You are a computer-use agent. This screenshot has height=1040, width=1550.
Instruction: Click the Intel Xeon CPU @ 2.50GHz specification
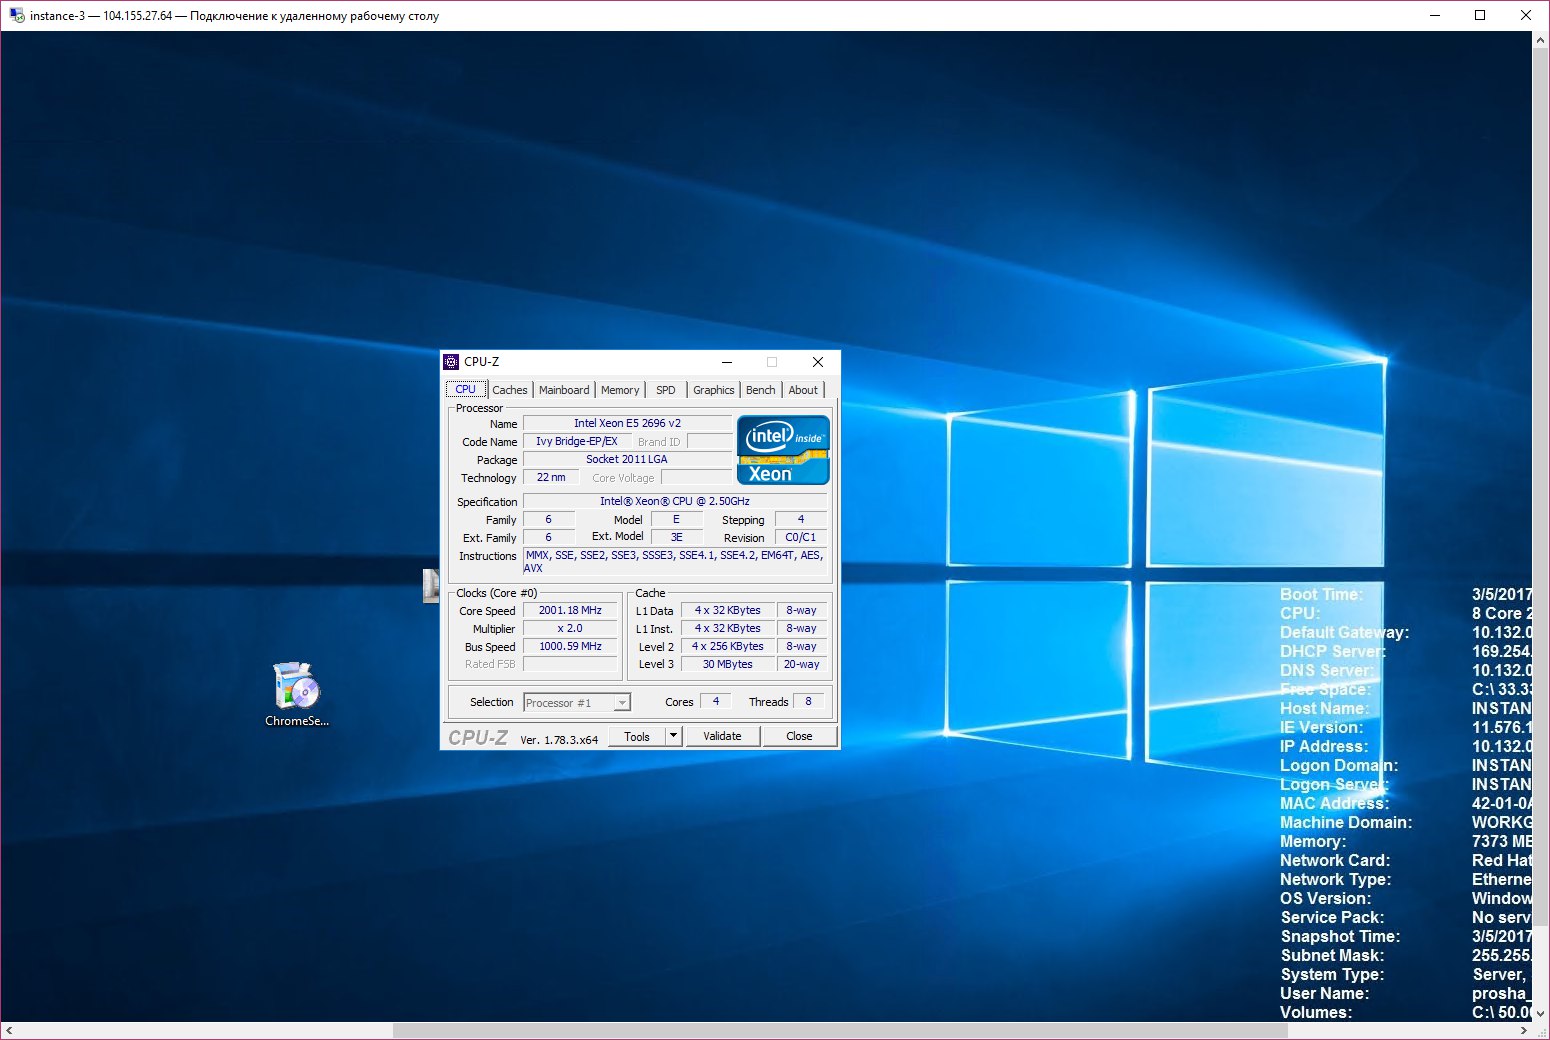point(675,501)
